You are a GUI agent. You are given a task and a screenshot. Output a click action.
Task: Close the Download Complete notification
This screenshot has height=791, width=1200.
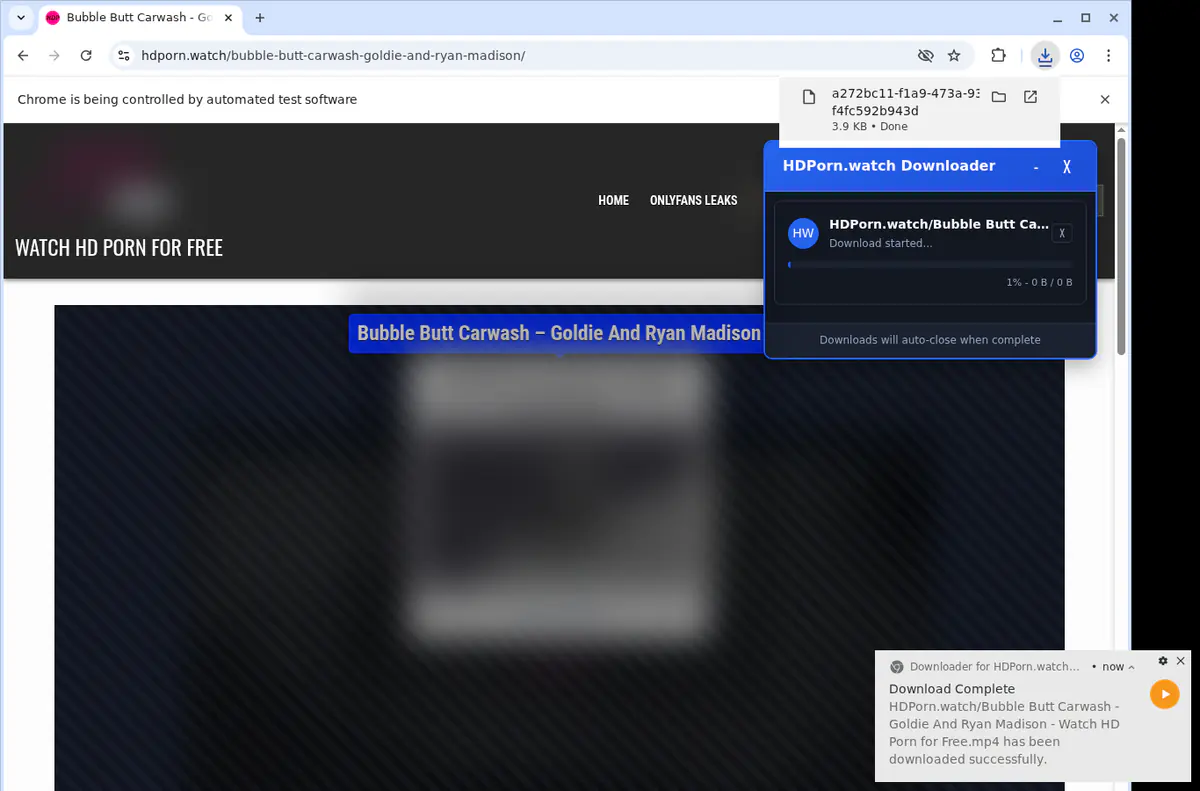tap(1180, 661)
